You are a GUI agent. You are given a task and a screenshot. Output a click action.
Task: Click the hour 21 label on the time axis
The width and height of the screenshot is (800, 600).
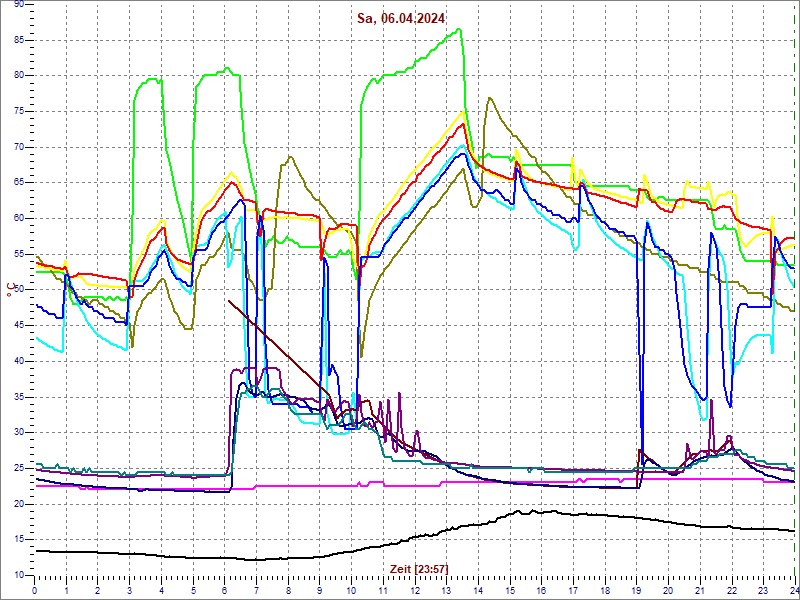click(700, 590)
